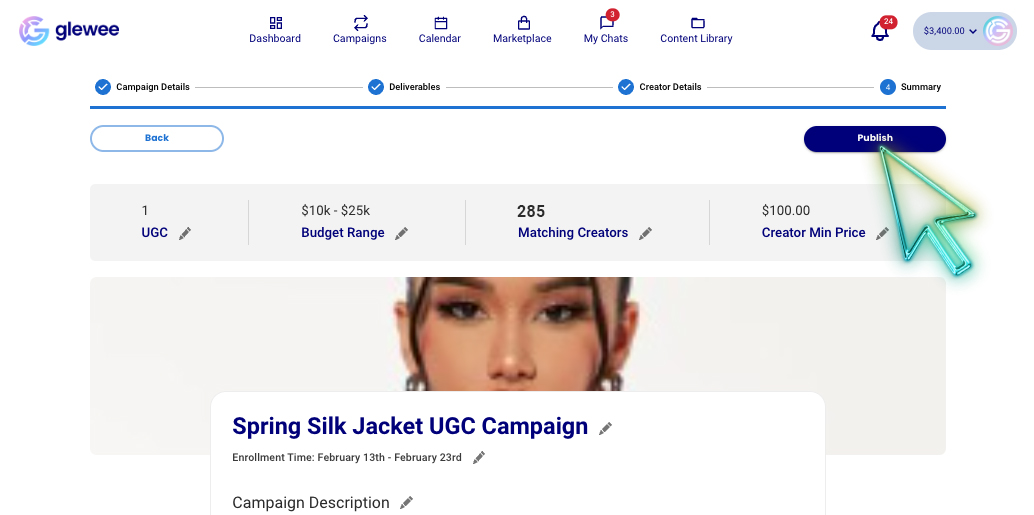This screenshot has width=1034, height=515.
Task: Go to Campaigns in navigation
Action: [360, 30]
